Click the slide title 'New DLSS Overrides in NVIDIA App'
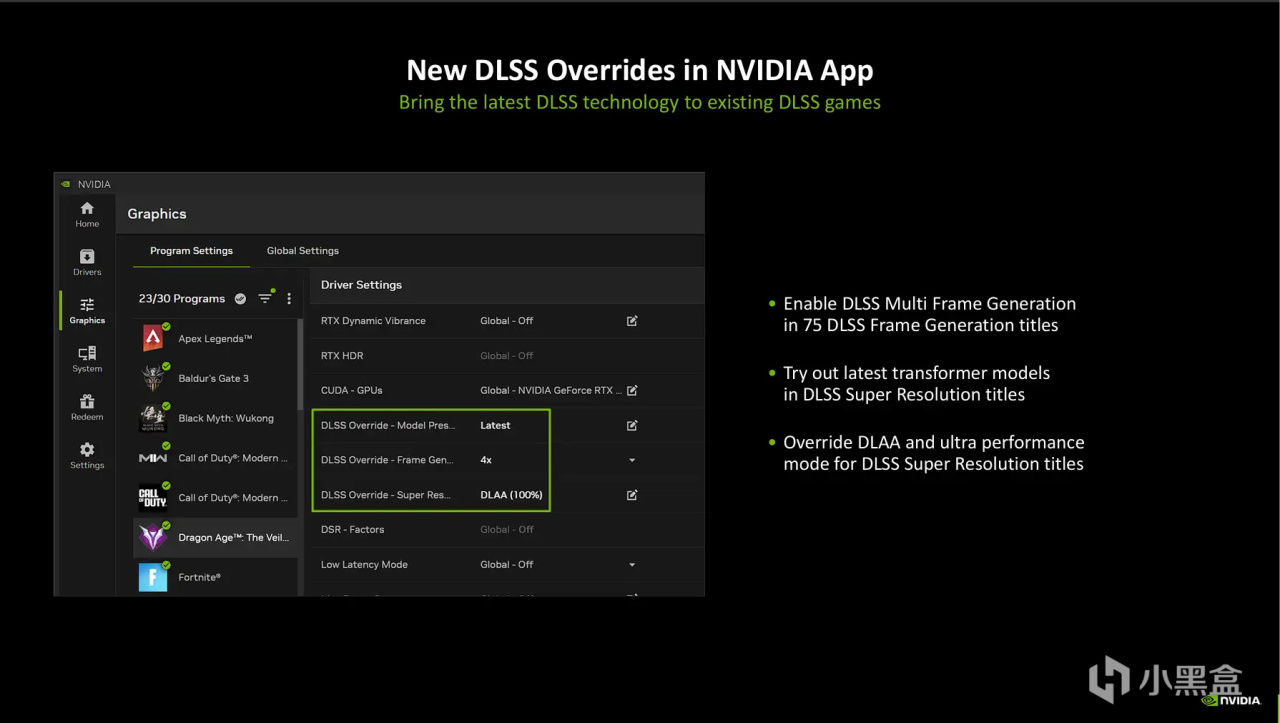1280x723 pixels. point(640,70)
